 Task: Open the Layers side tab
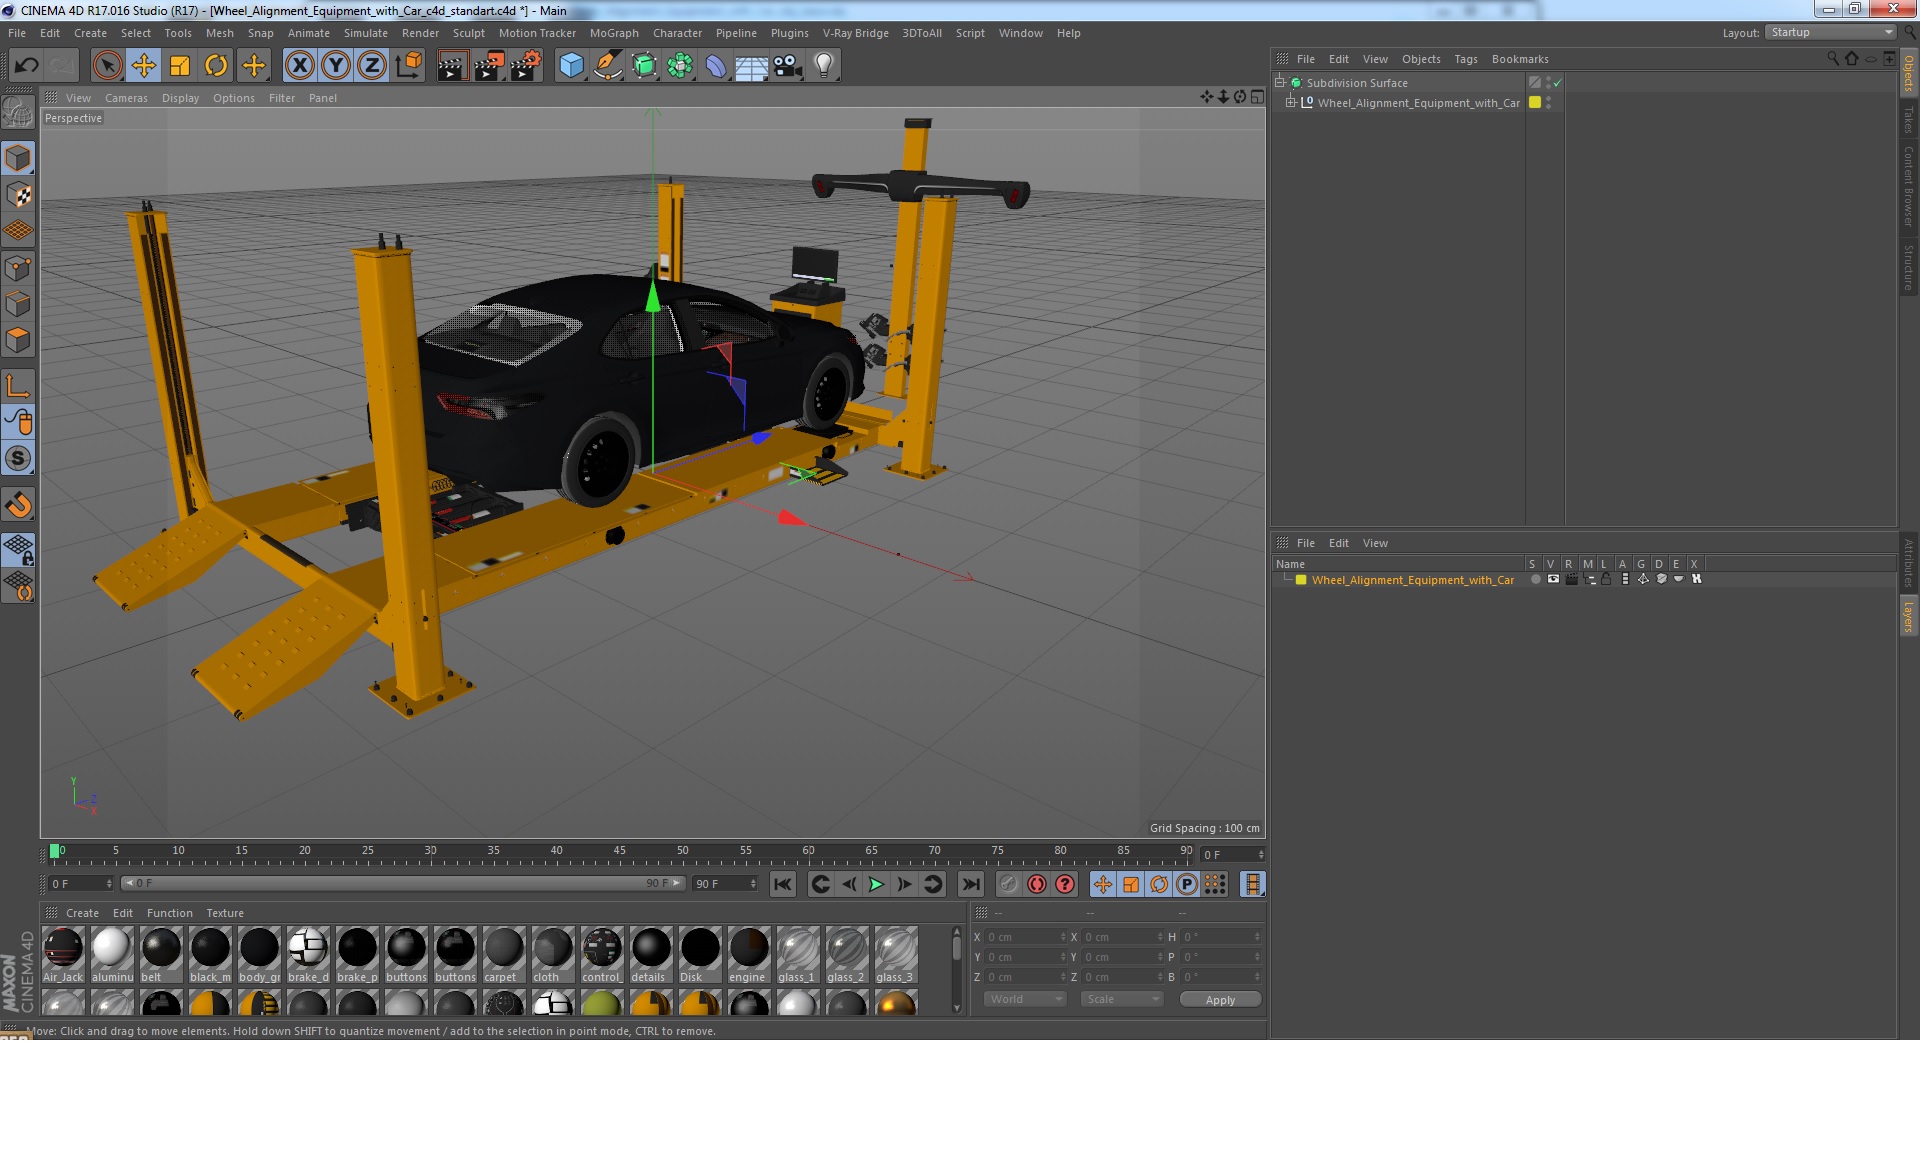click(1909, 617)
